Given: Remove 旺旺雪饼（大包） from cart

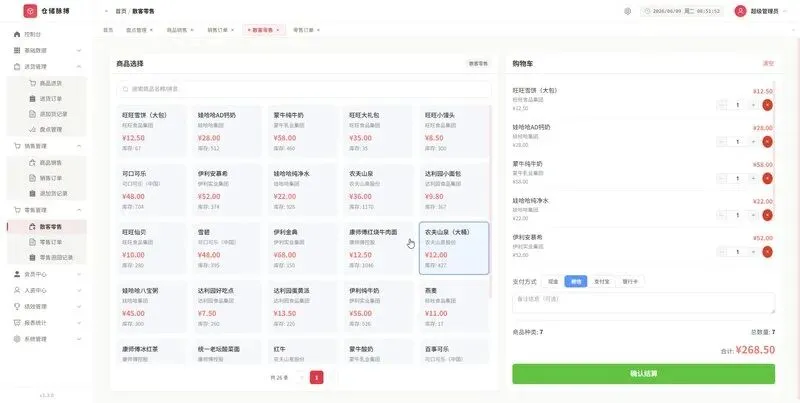Looking at the screenshot, I should pos(767,105).
